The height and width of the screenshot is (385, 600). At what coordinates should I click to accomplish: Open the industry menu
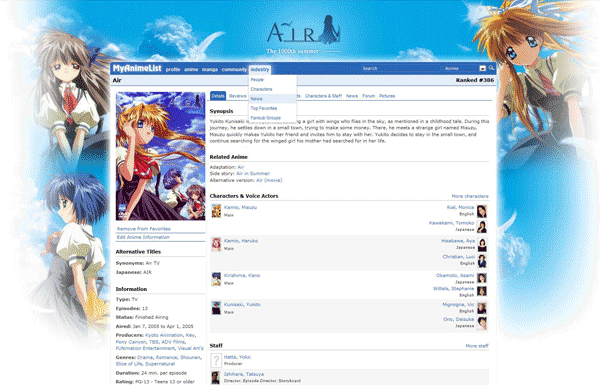[x=260, y=69]
